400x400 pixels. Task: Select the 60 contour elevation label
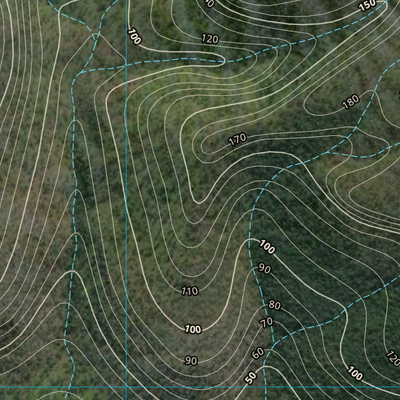pos(258,353)
